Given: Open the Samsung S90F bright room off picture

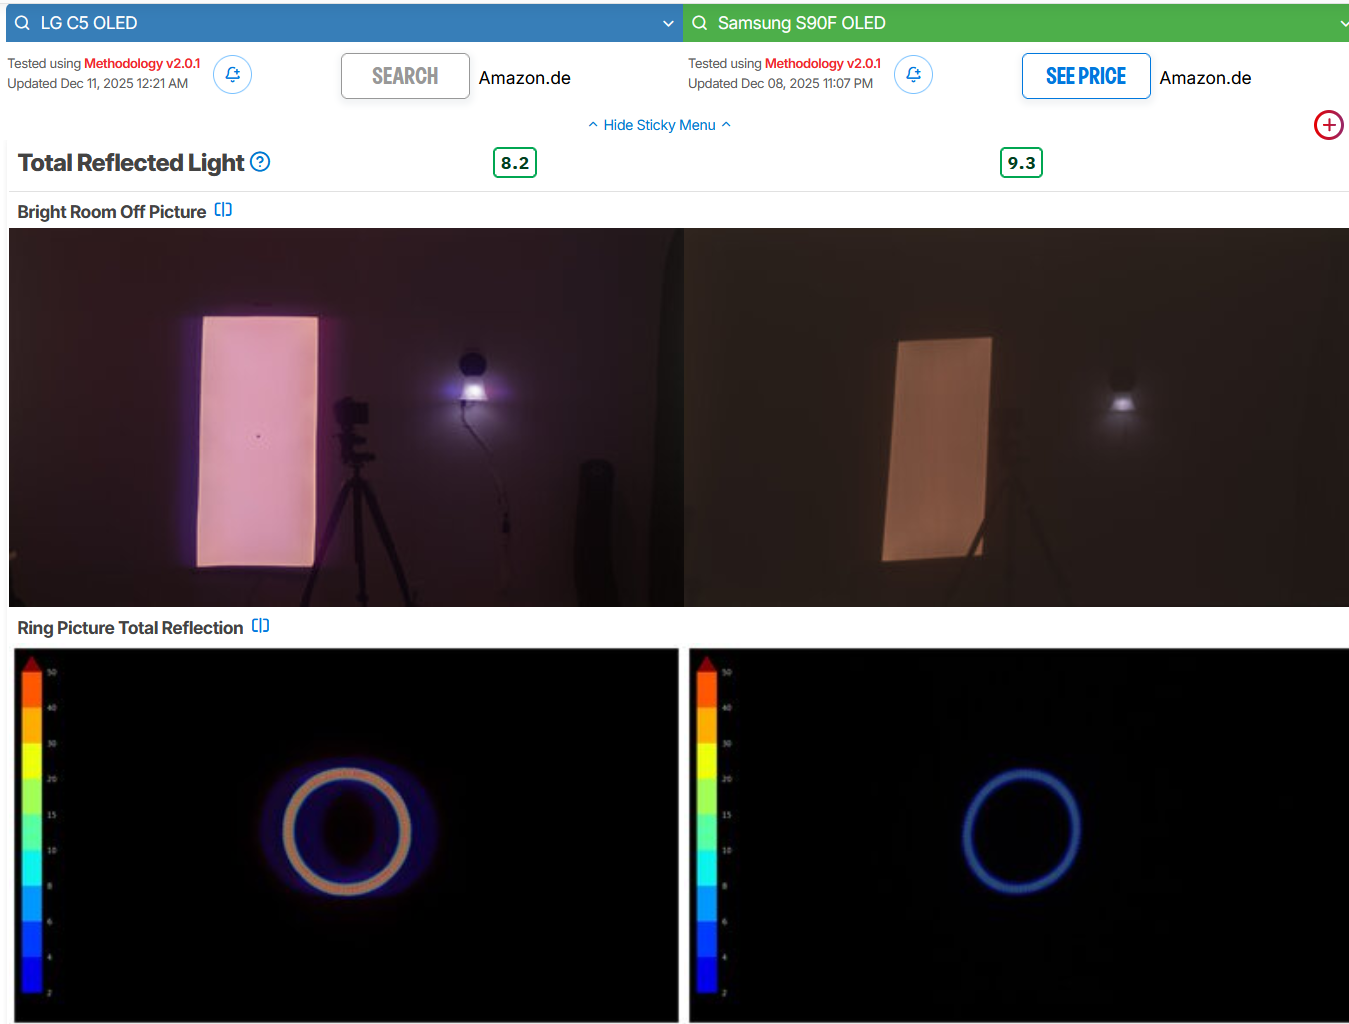Looking at the screenshot, I should tap(1016, 417).
